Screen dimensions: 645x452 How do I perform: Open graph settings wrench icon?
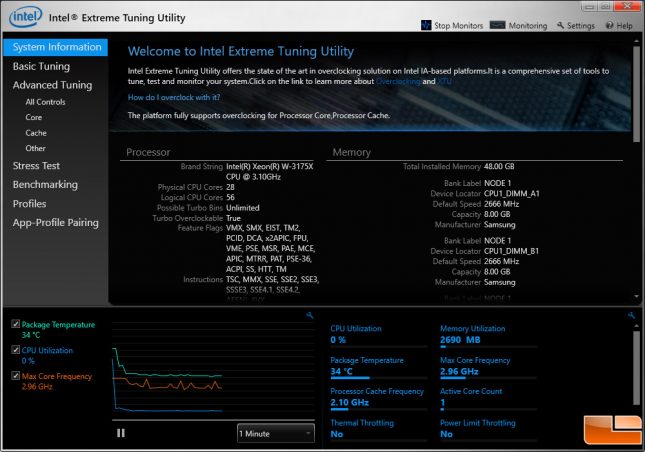pyautogui.click(x=310, y=315)
